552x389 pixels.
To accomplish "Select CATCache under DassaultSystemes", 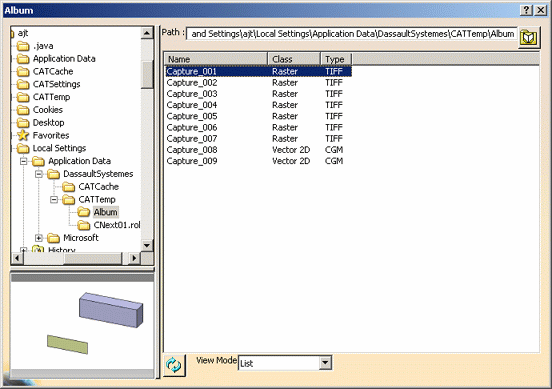I will (99, 187).
